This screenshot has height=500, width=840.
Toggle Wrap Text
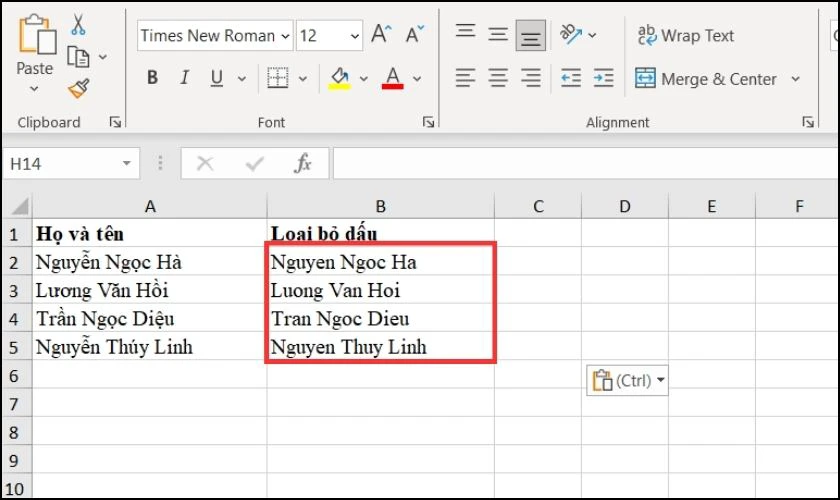tap(686, 35)
